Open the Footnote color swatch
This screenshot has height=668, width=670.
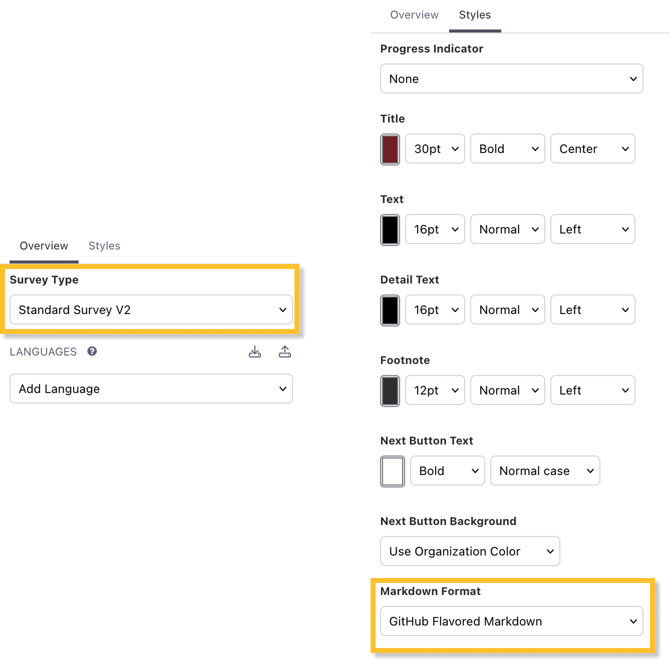pos(391,390)
